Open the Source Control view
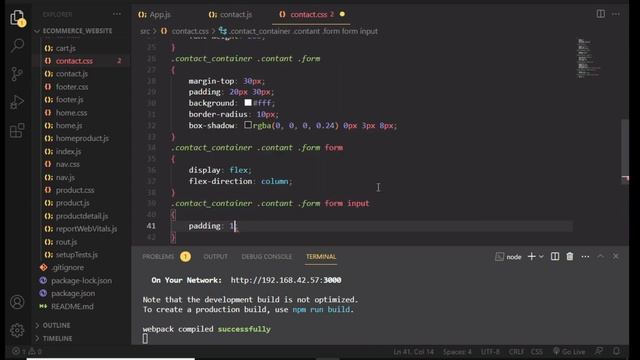This screenshot has width=640, height=360. tap(17, 74)
